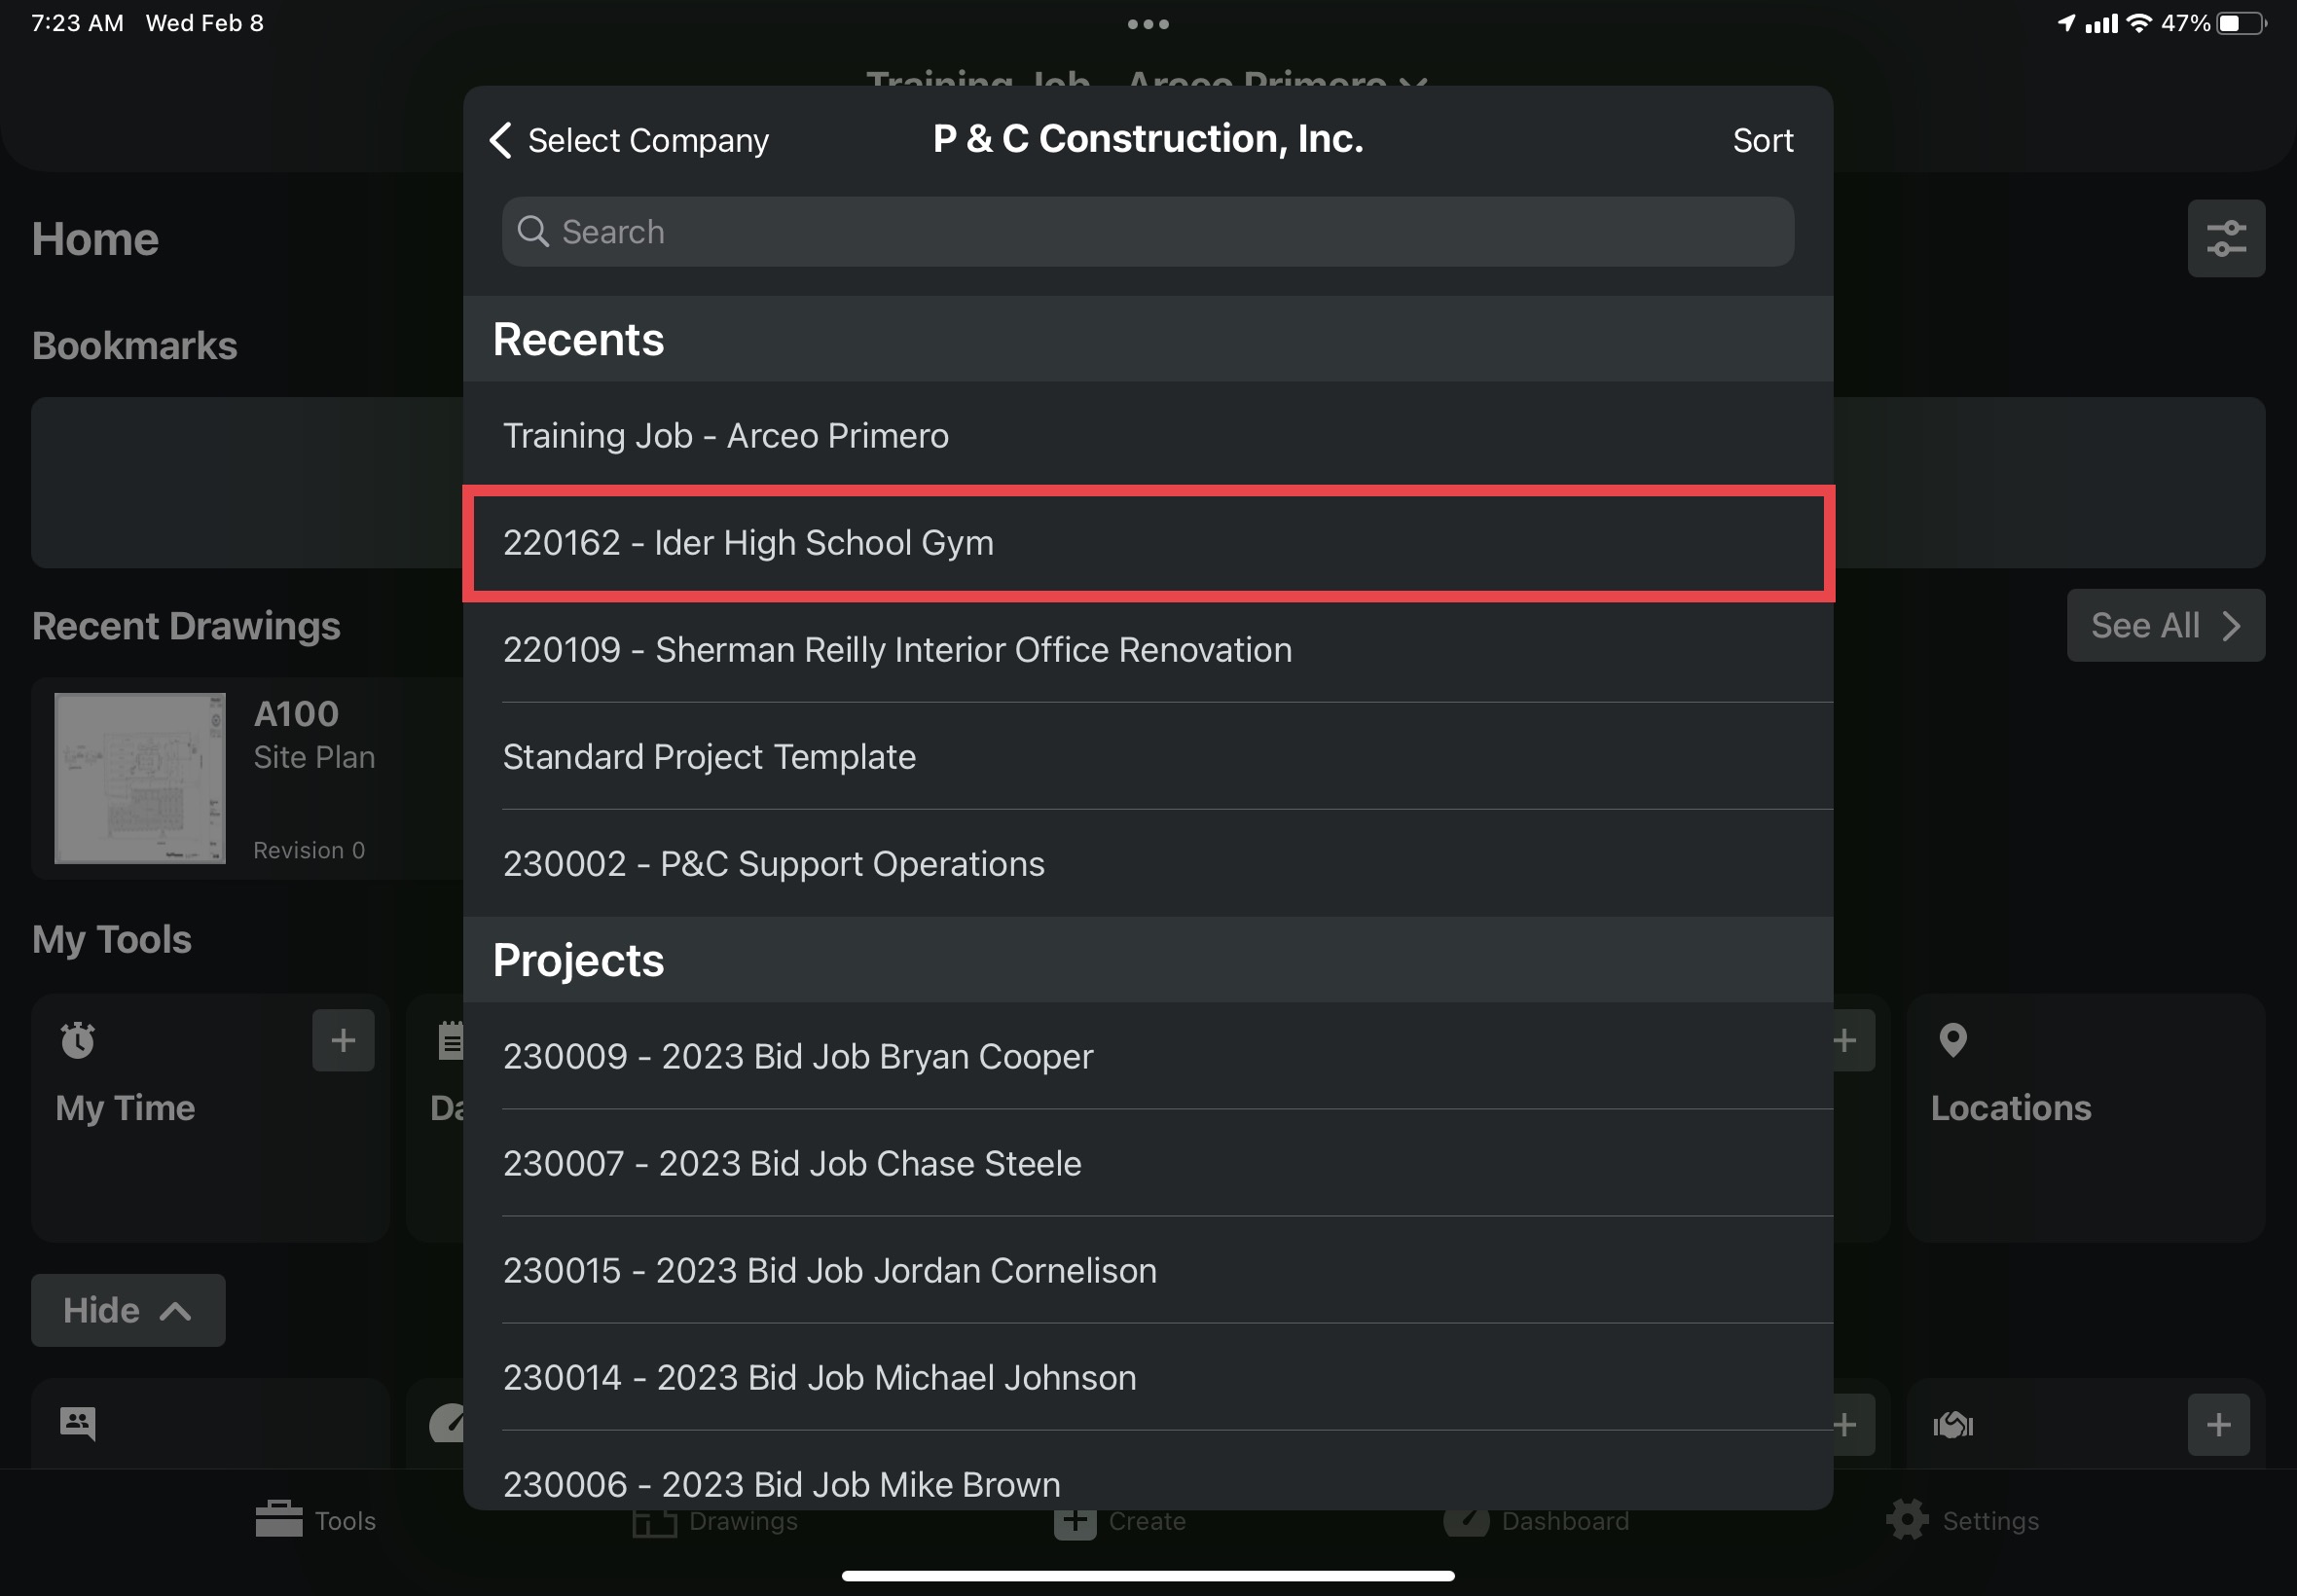Tap the Sort button
Image resolution: width=2297 pixels, height=1596 pixels.
1762,141
